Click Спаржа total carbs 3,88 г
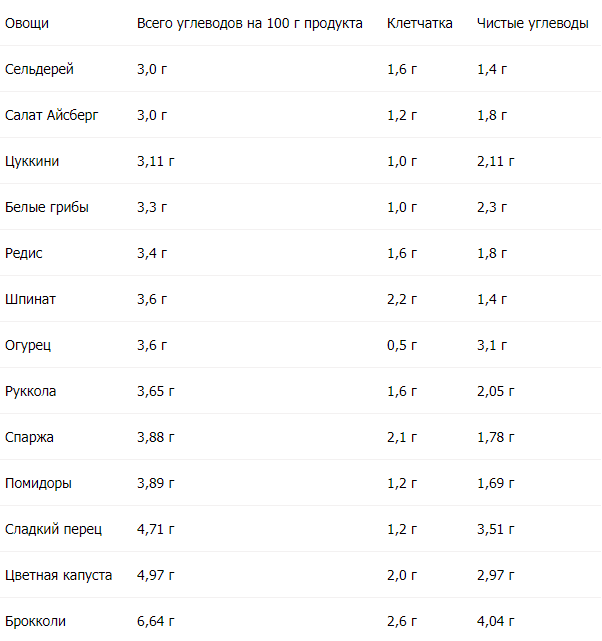The height and width of the screenshot is (641, 602). click(x=155, y=437)
